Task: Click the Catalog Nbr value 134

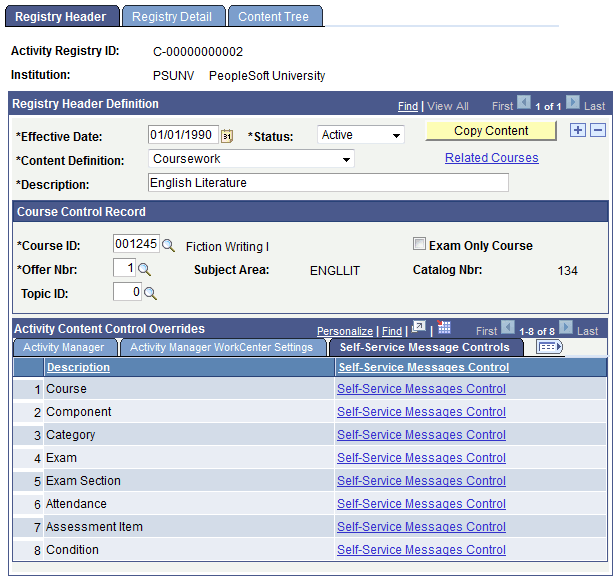Action: coord(568,270)
